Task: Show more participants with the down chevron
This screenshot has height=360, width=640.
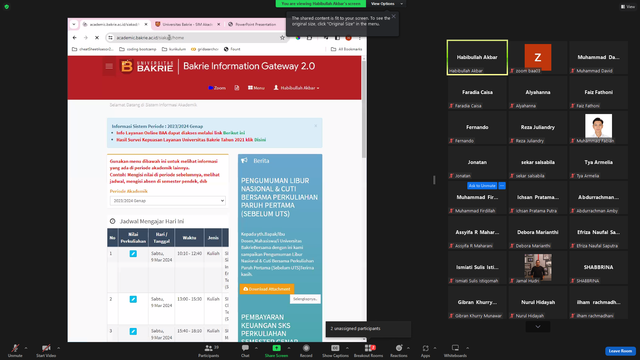Action: pyautogui.click(x=538, y=327)
